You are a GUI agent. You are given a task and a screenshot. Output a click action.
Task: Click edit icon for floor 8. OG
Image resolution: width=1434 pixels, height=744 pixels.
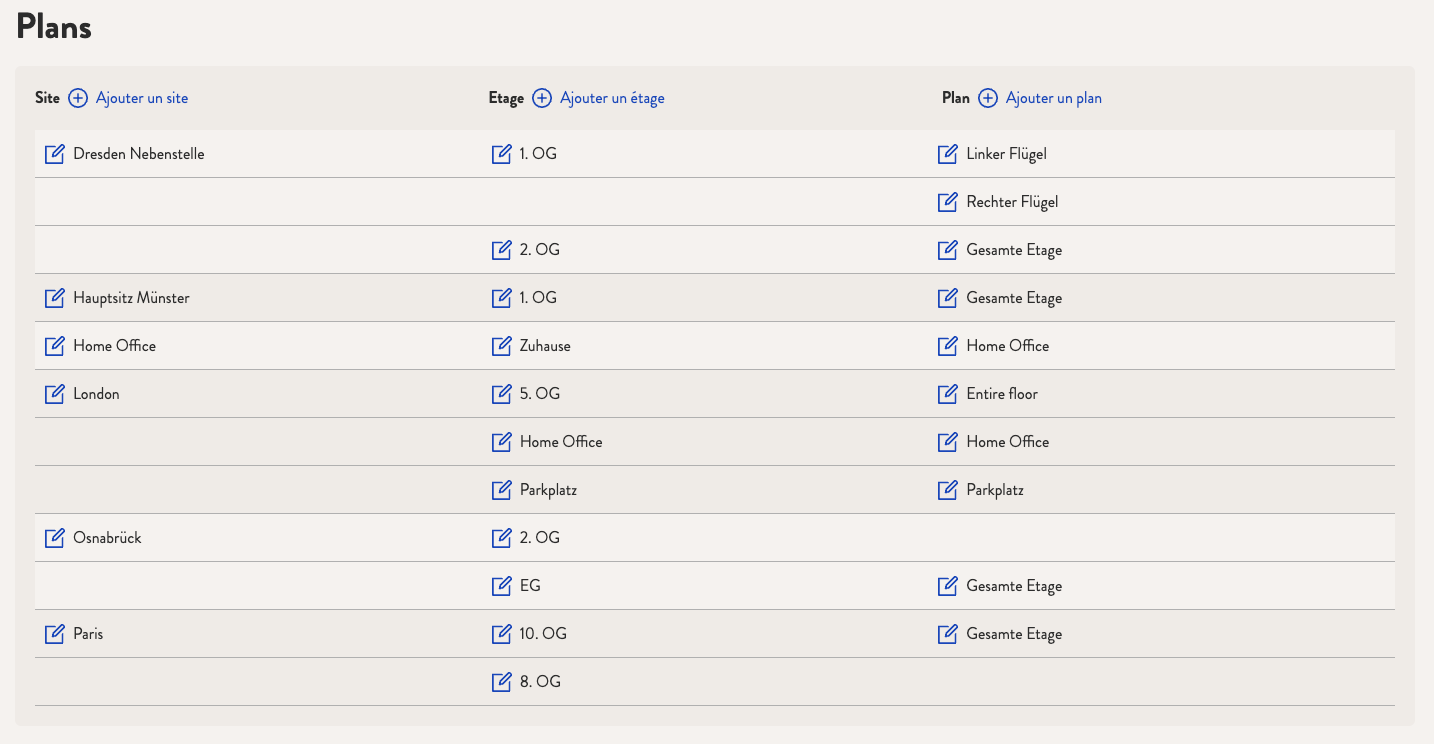[502, 682]
